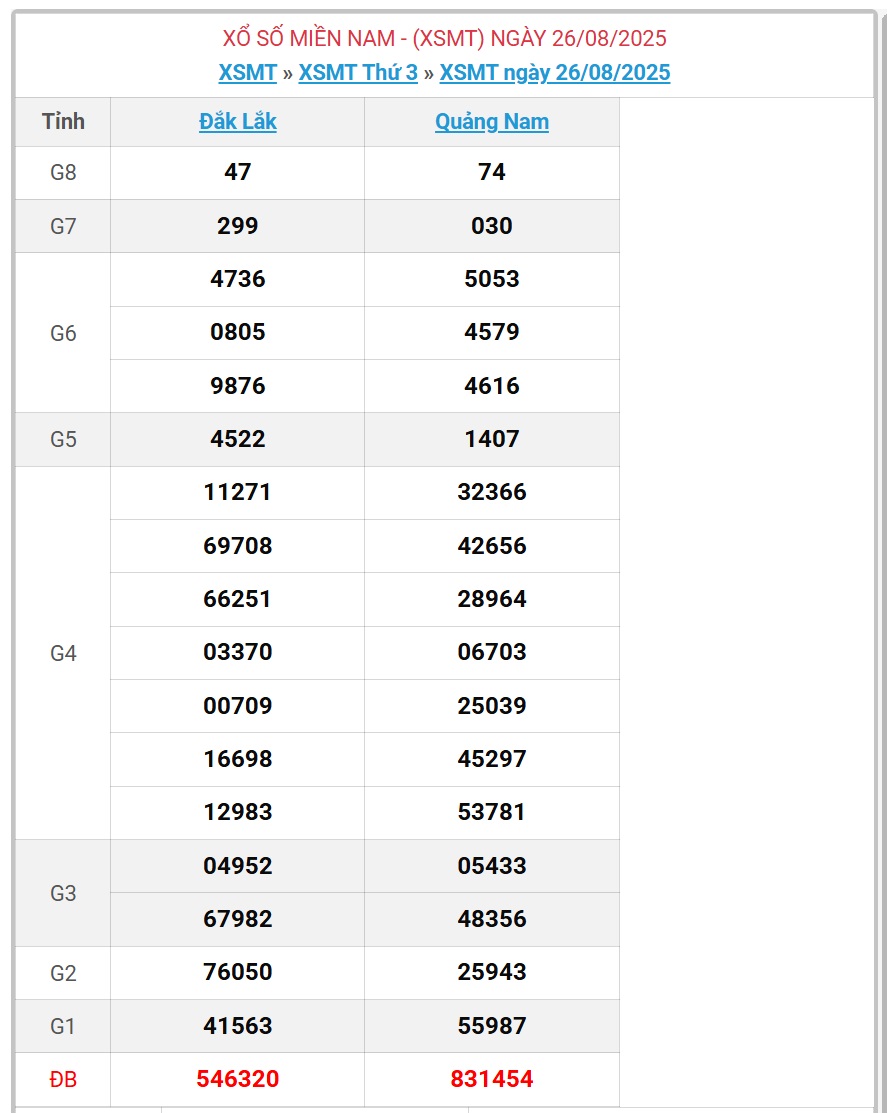Open the Đắk Lắk province link
This screenshot has height=1113, width=887.
(237, 121)
